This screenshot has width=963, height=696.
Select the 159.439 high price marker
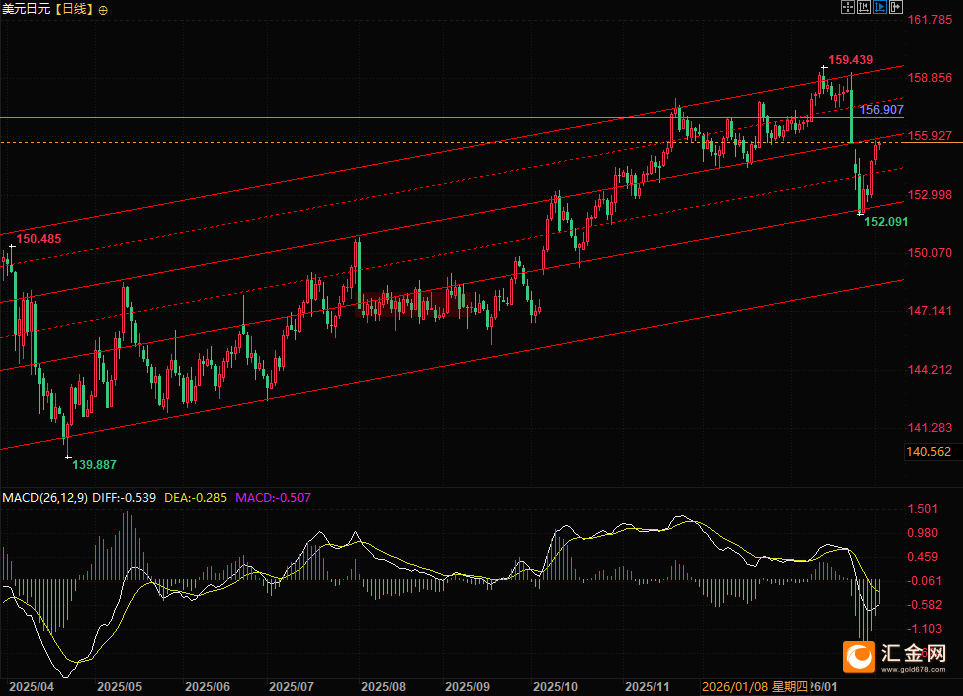point(851,59)
